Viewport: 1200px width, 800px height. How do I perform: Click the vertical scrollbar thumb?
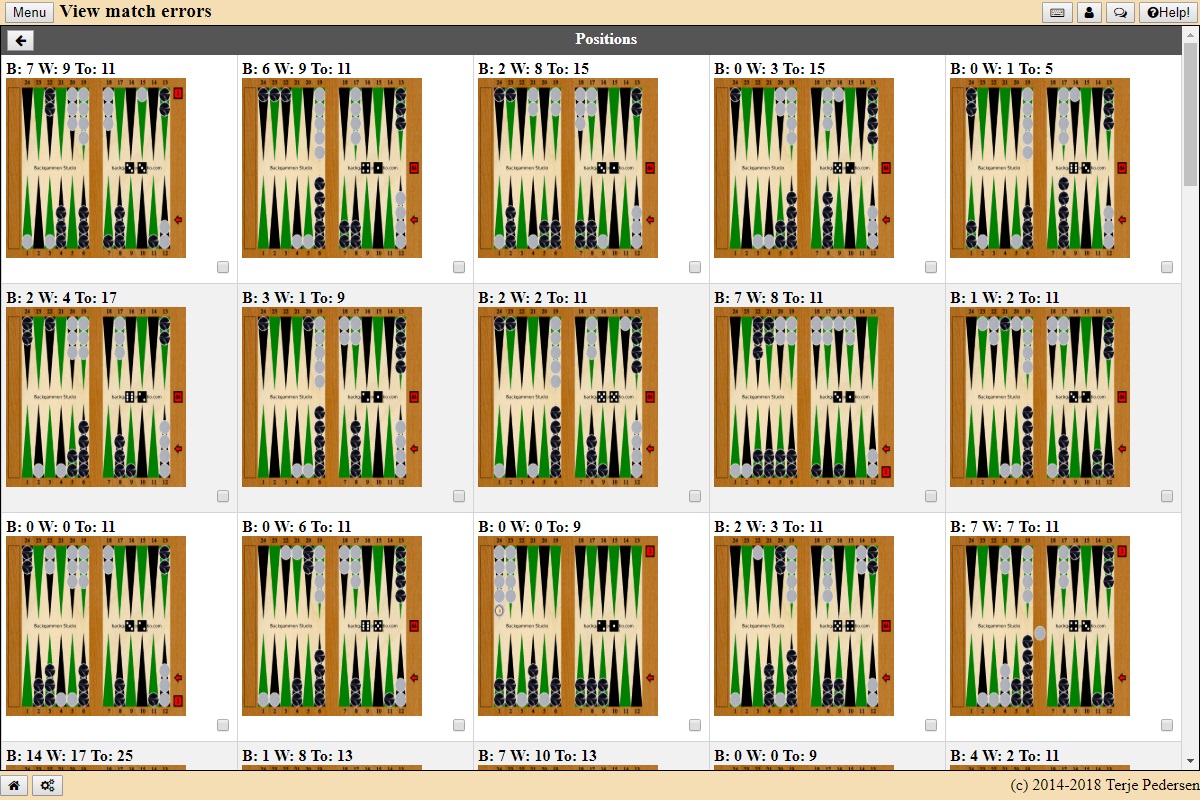[1190, 114]
